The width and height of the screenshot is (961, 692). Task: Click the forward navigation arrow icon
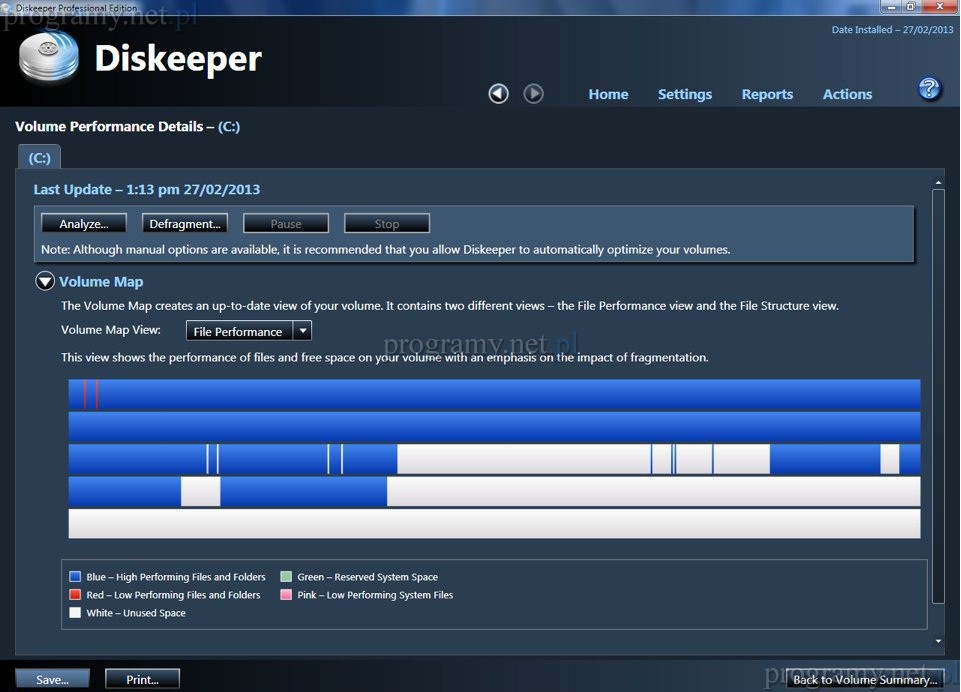[534, 94]
